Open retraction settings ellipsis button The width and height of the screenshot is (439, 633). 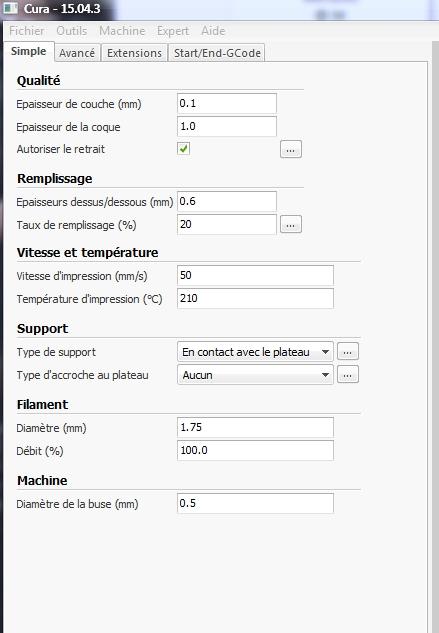(291, 149)
